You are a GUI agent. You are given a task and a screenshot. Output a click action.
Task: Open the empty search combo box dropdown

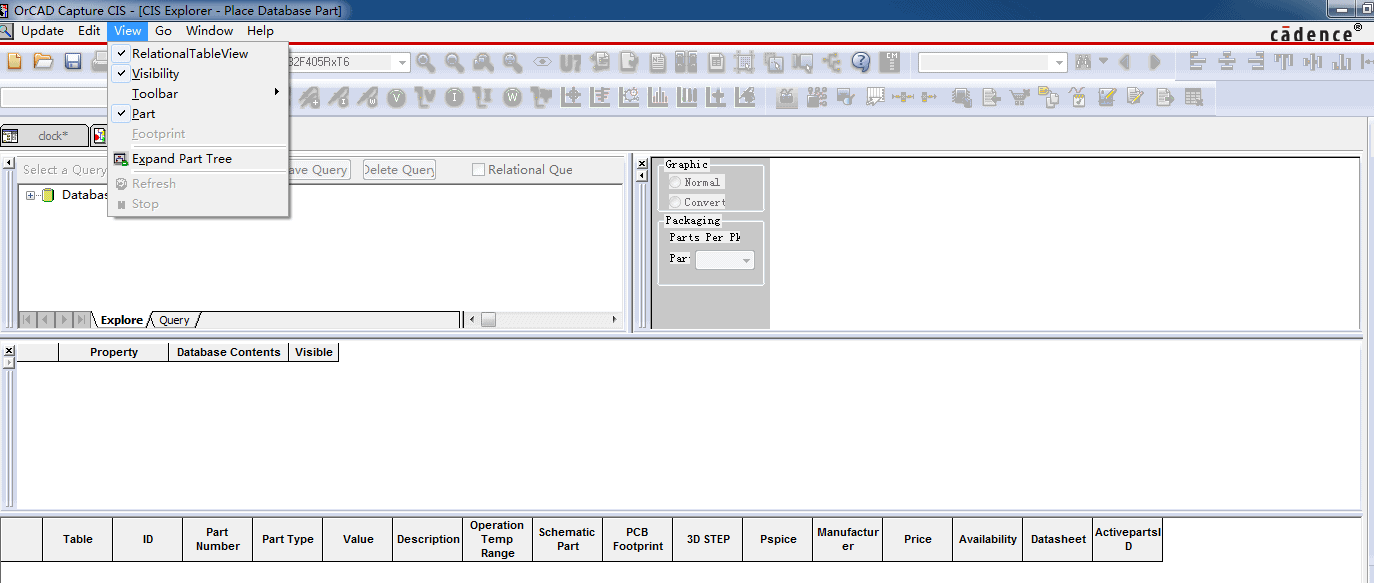coord(1060,62)
